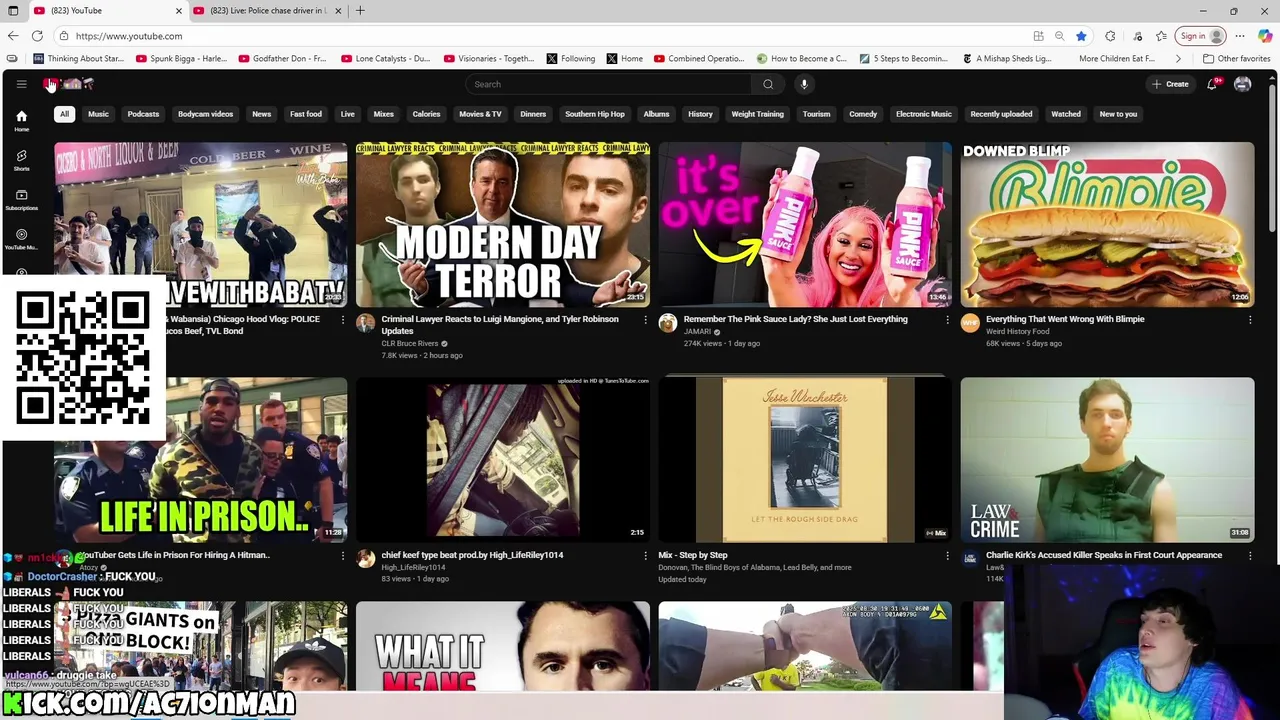1280x720 pixels.
Task: Select the Mixes filter chip
Action: (383, 114)
